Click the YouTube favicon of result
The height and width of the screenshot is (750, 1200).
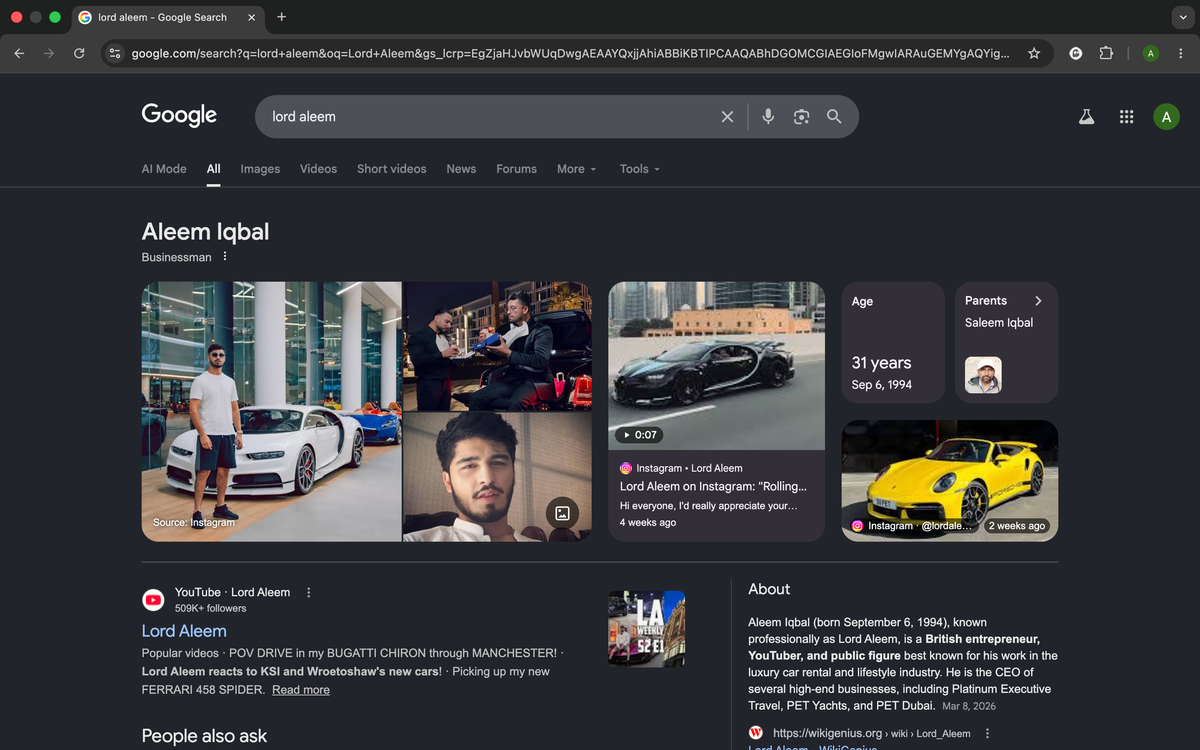click(153, 600)
